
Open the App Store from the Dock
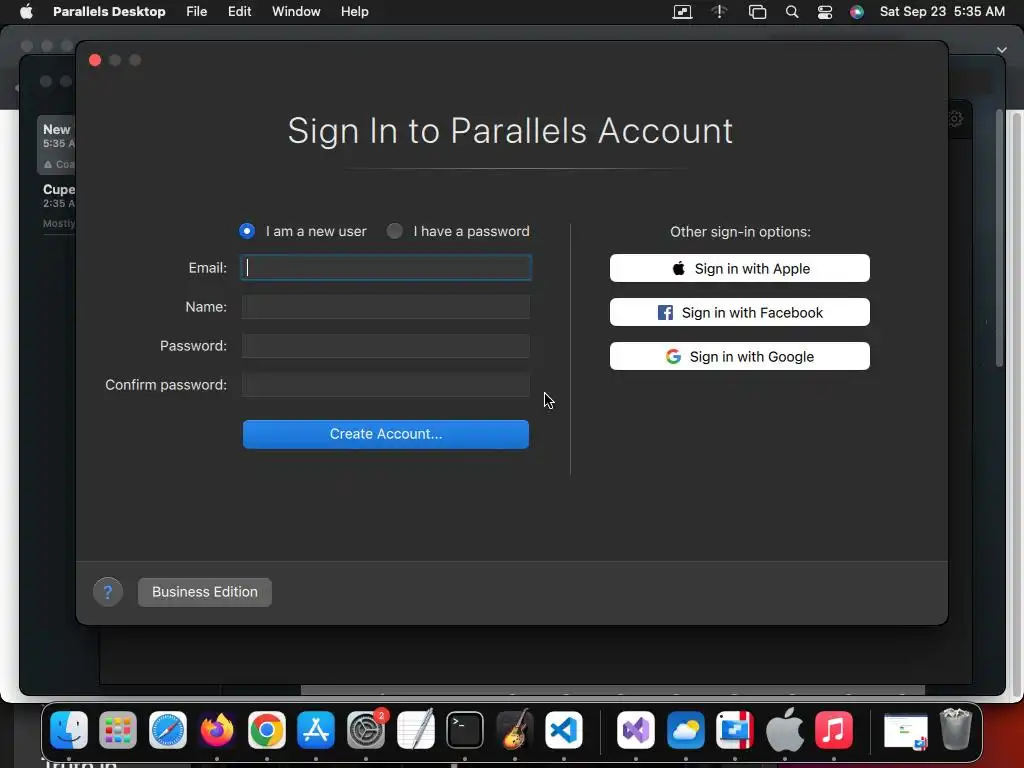(316, 729)
